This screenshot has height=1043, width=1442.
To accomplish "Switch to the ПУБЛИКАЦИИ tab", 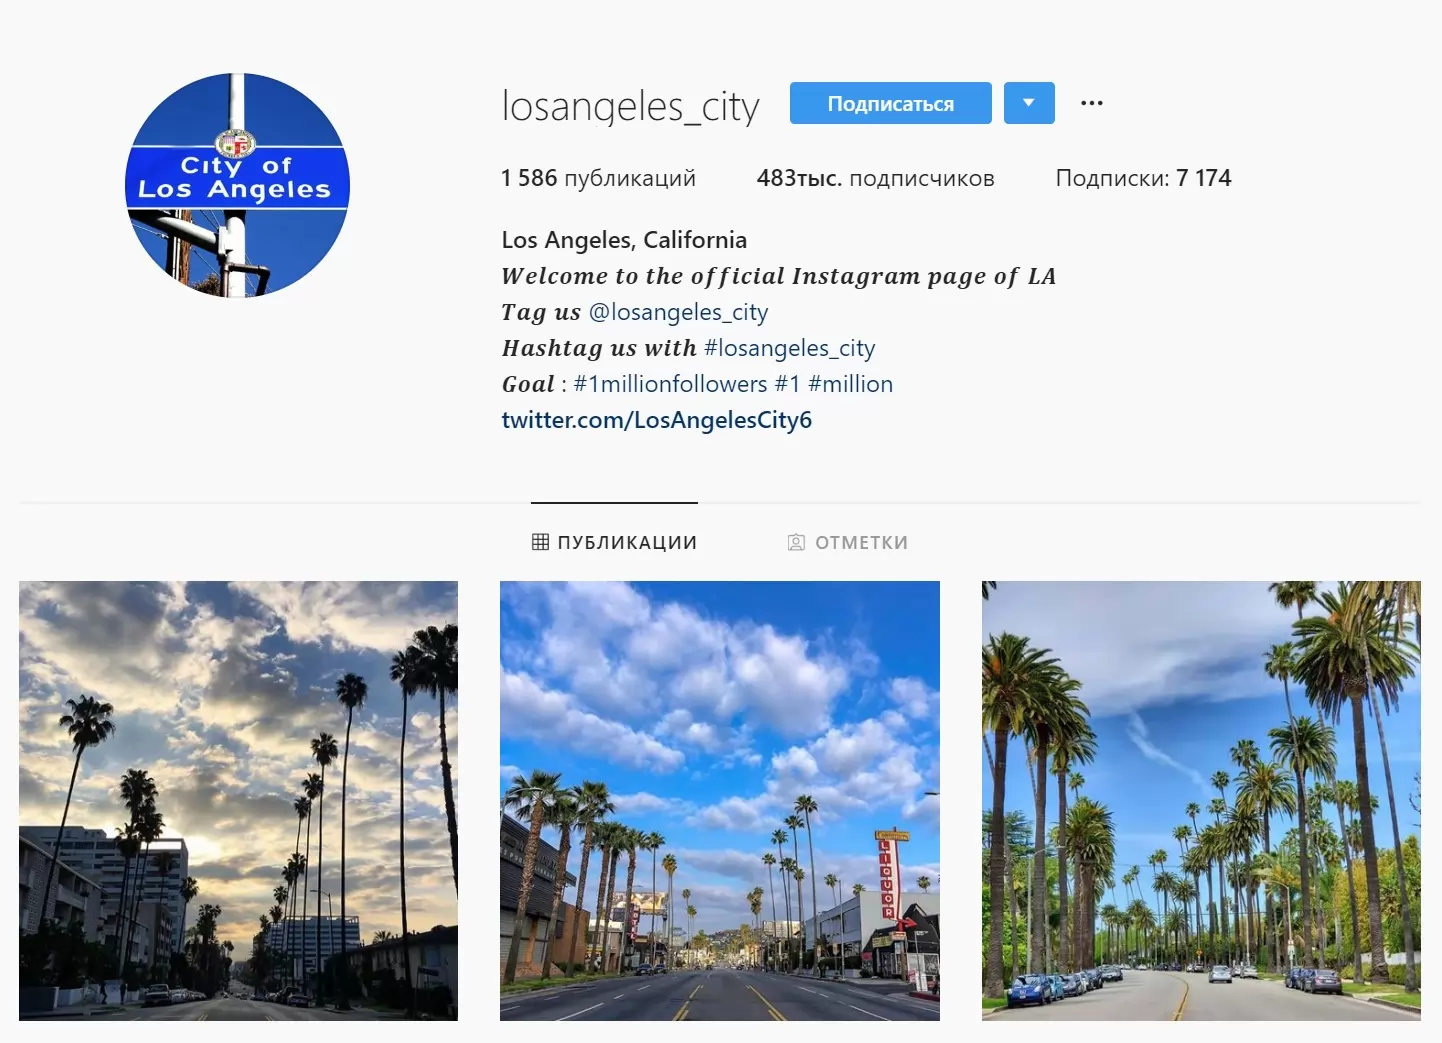I will tap(614, 542).
